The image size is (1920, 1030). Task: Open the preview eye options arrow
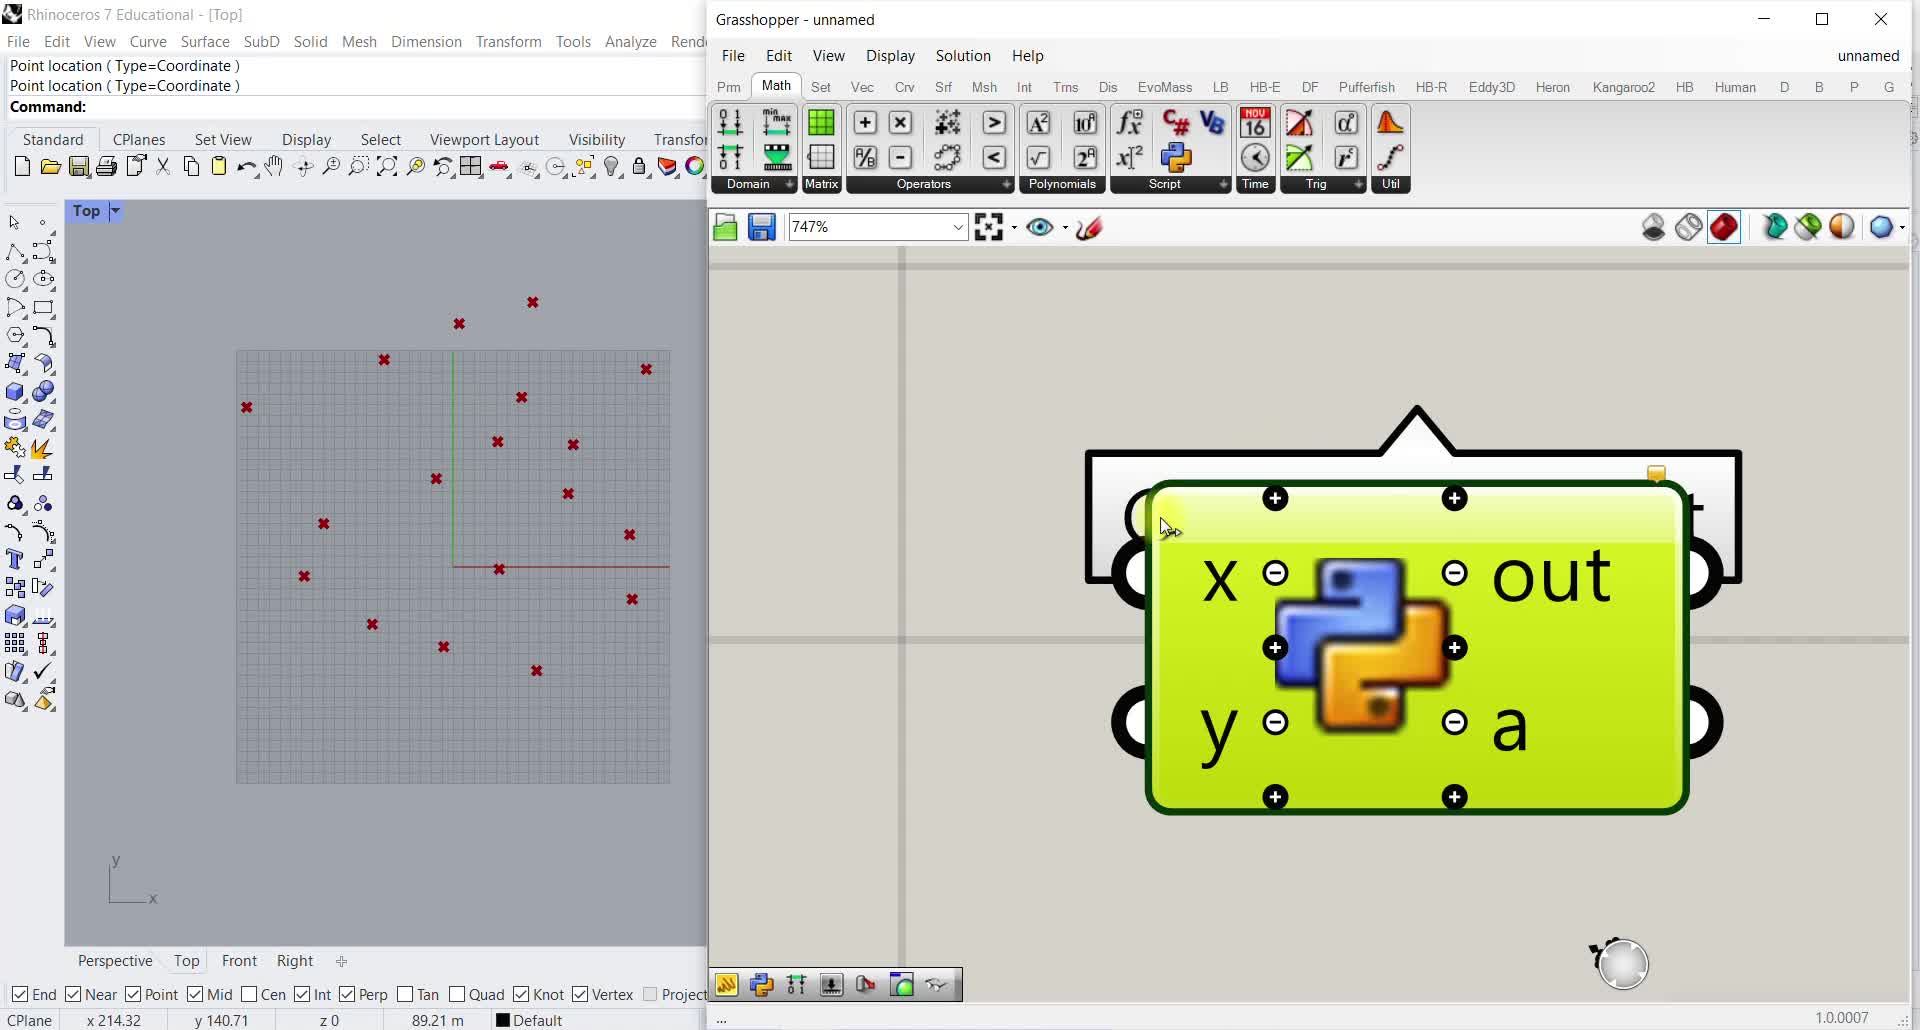(x=1065, y=228)
